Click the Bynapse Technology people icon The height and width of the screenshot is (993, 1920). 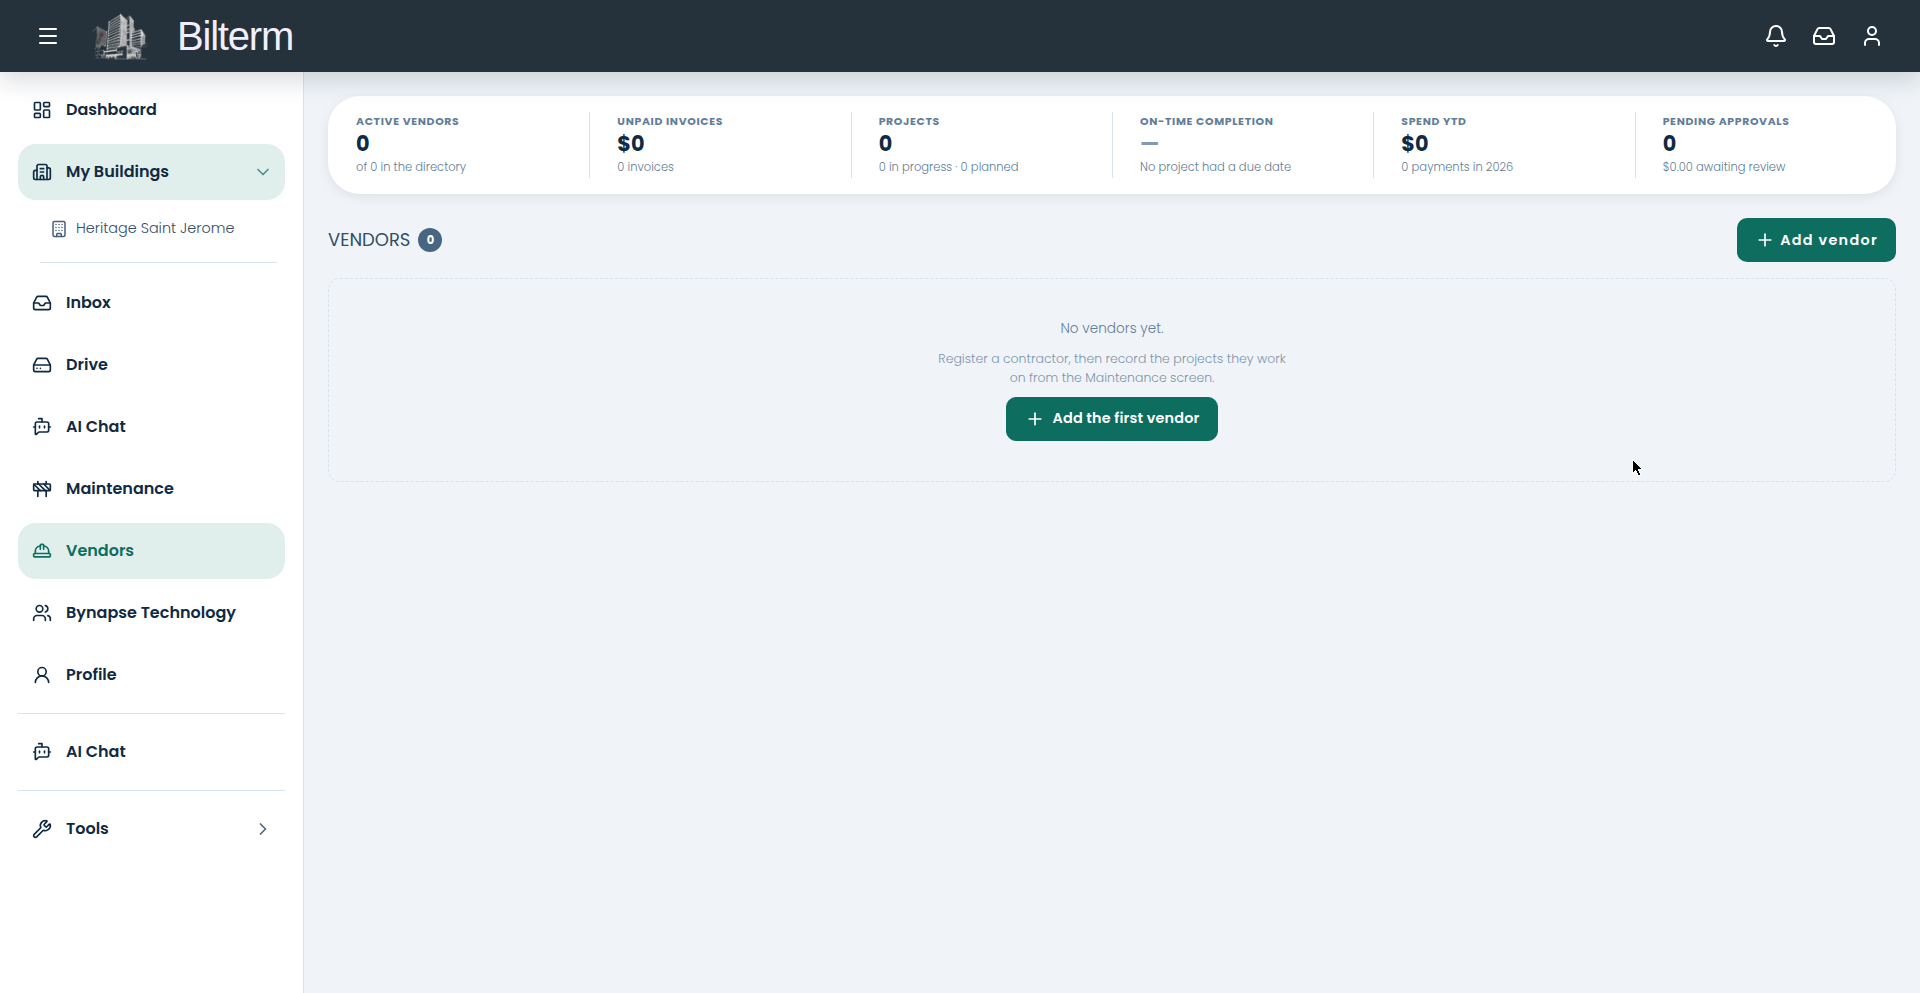[42, 613]
